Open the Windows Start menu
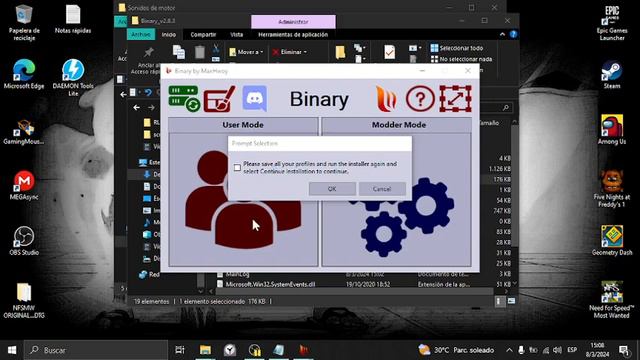Screen dimensions: 640x360 [12, 350]
